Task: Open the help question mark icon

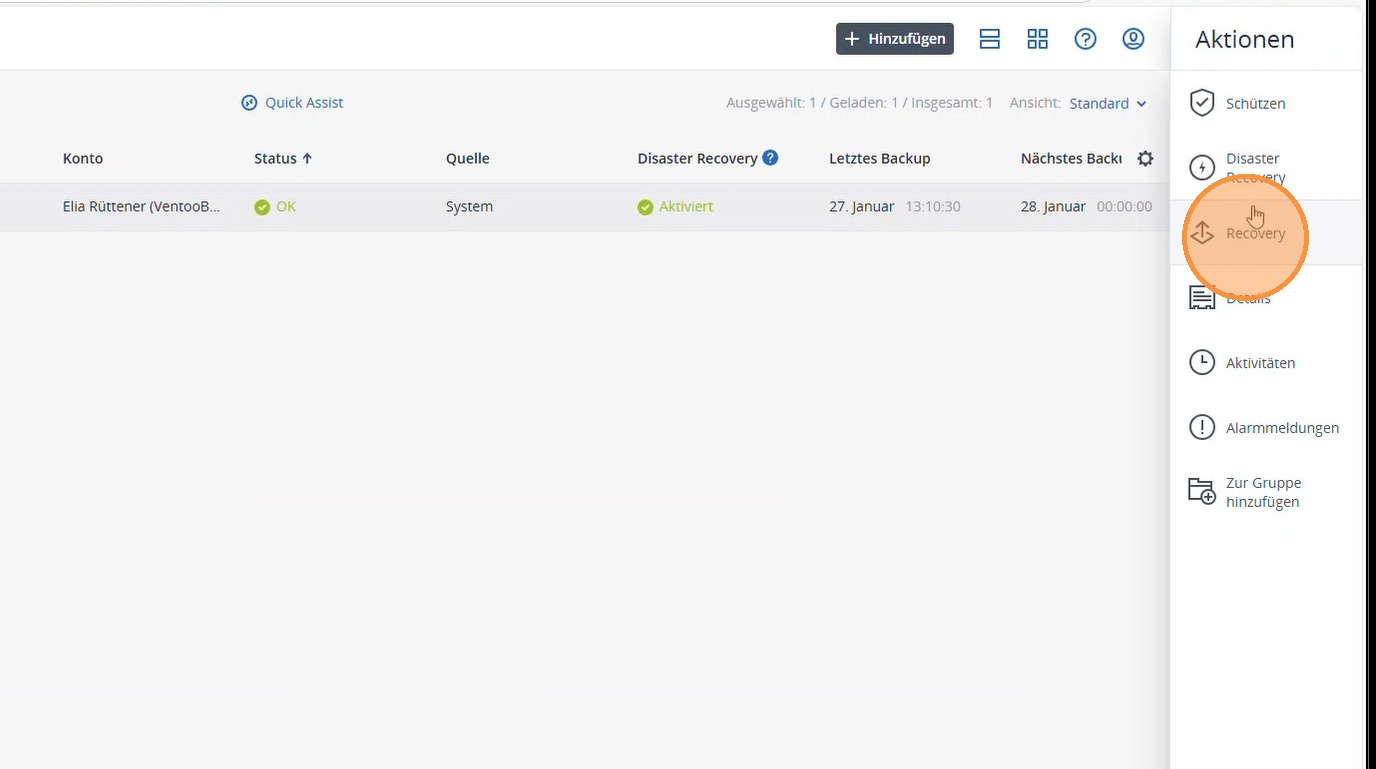Action: coord(1085,39)
